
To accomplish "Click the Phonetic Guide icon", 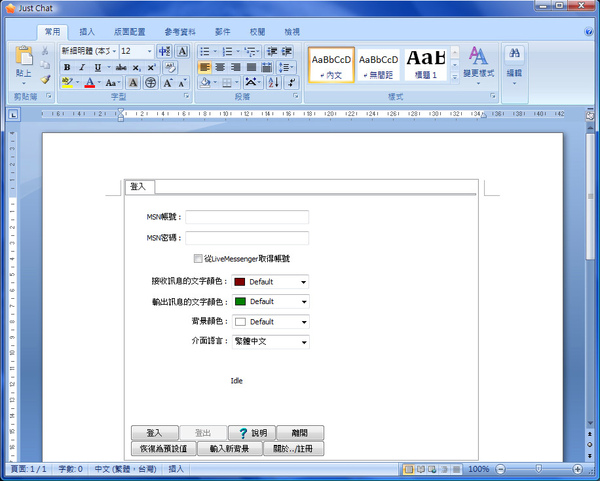I will click(x=165, y=51).
